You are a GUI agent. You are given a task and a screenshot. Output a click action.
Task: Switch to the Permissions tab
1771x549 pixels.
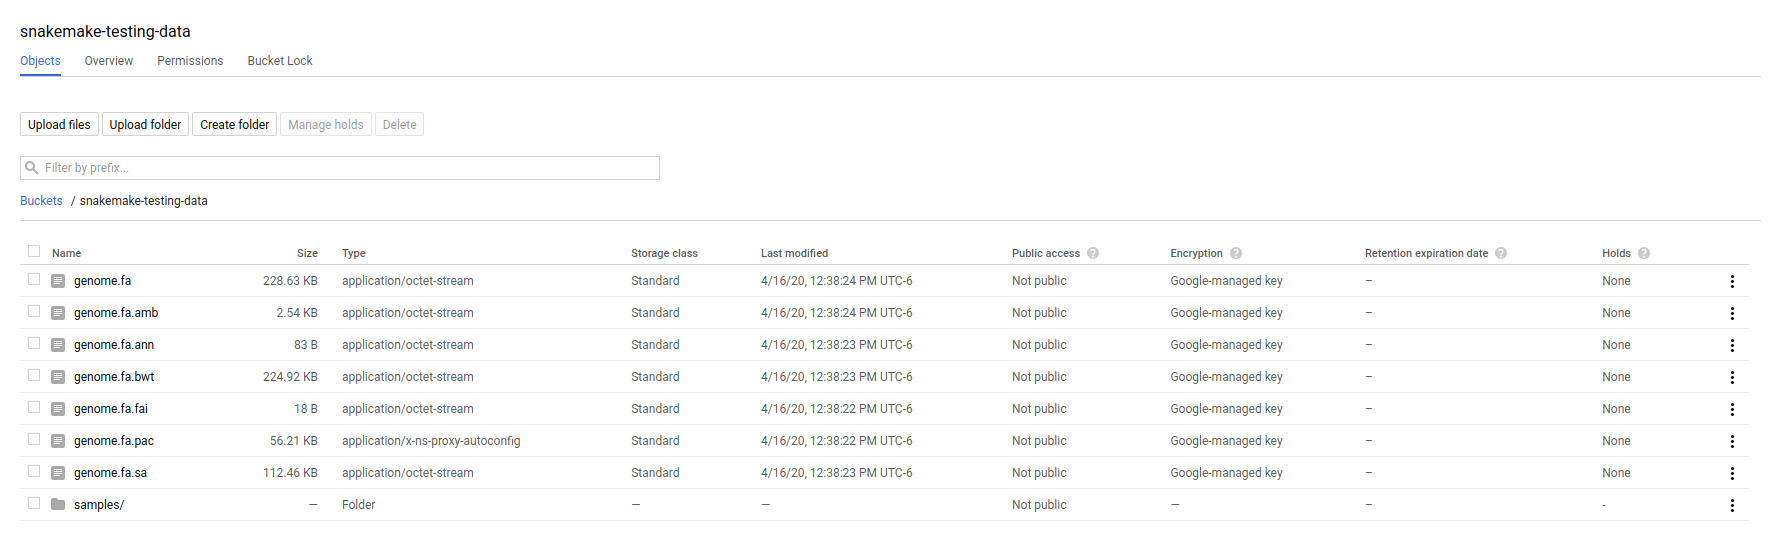[x=190, y=61]
